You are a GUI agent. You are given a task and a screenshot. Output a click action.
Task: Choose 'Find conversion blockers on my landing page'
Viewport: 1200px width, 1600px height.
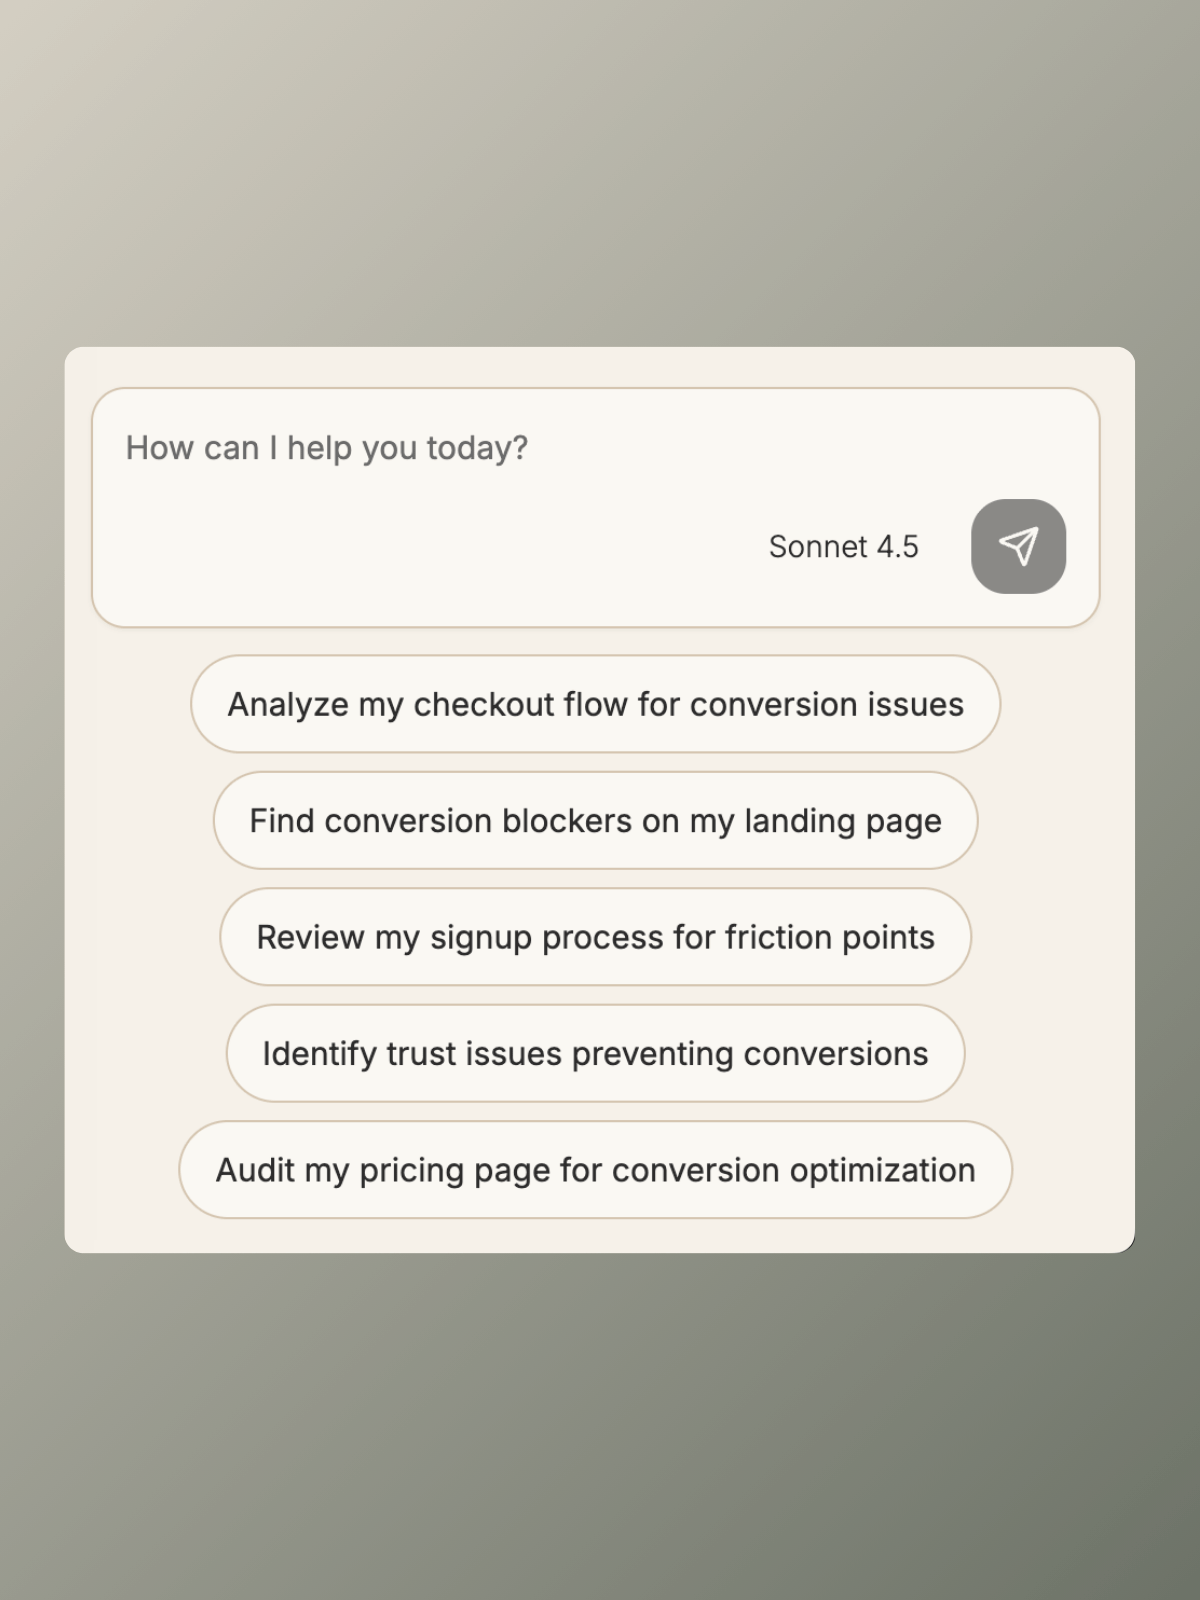pyautogui.click(x=595, y=820)
